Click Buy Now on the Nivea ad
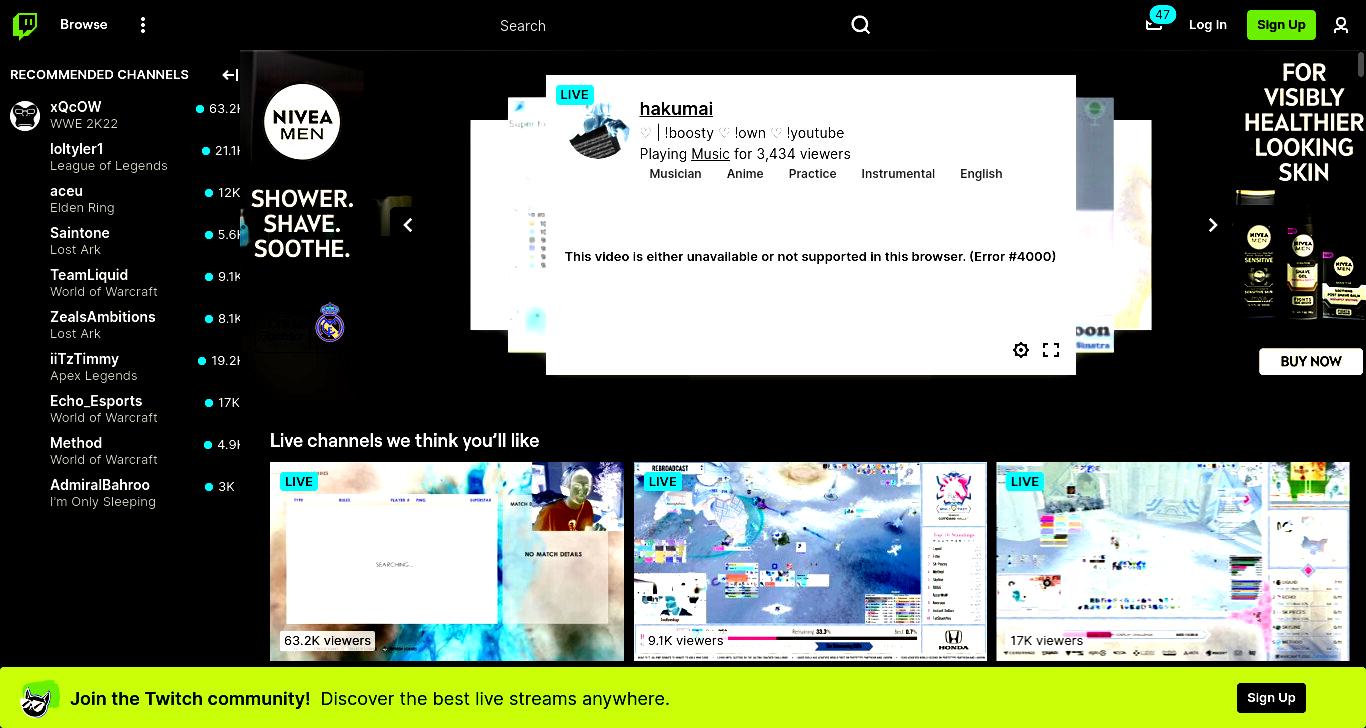Image resolution: width=1366 pixels, height=728 pixels. [1311, 361]
